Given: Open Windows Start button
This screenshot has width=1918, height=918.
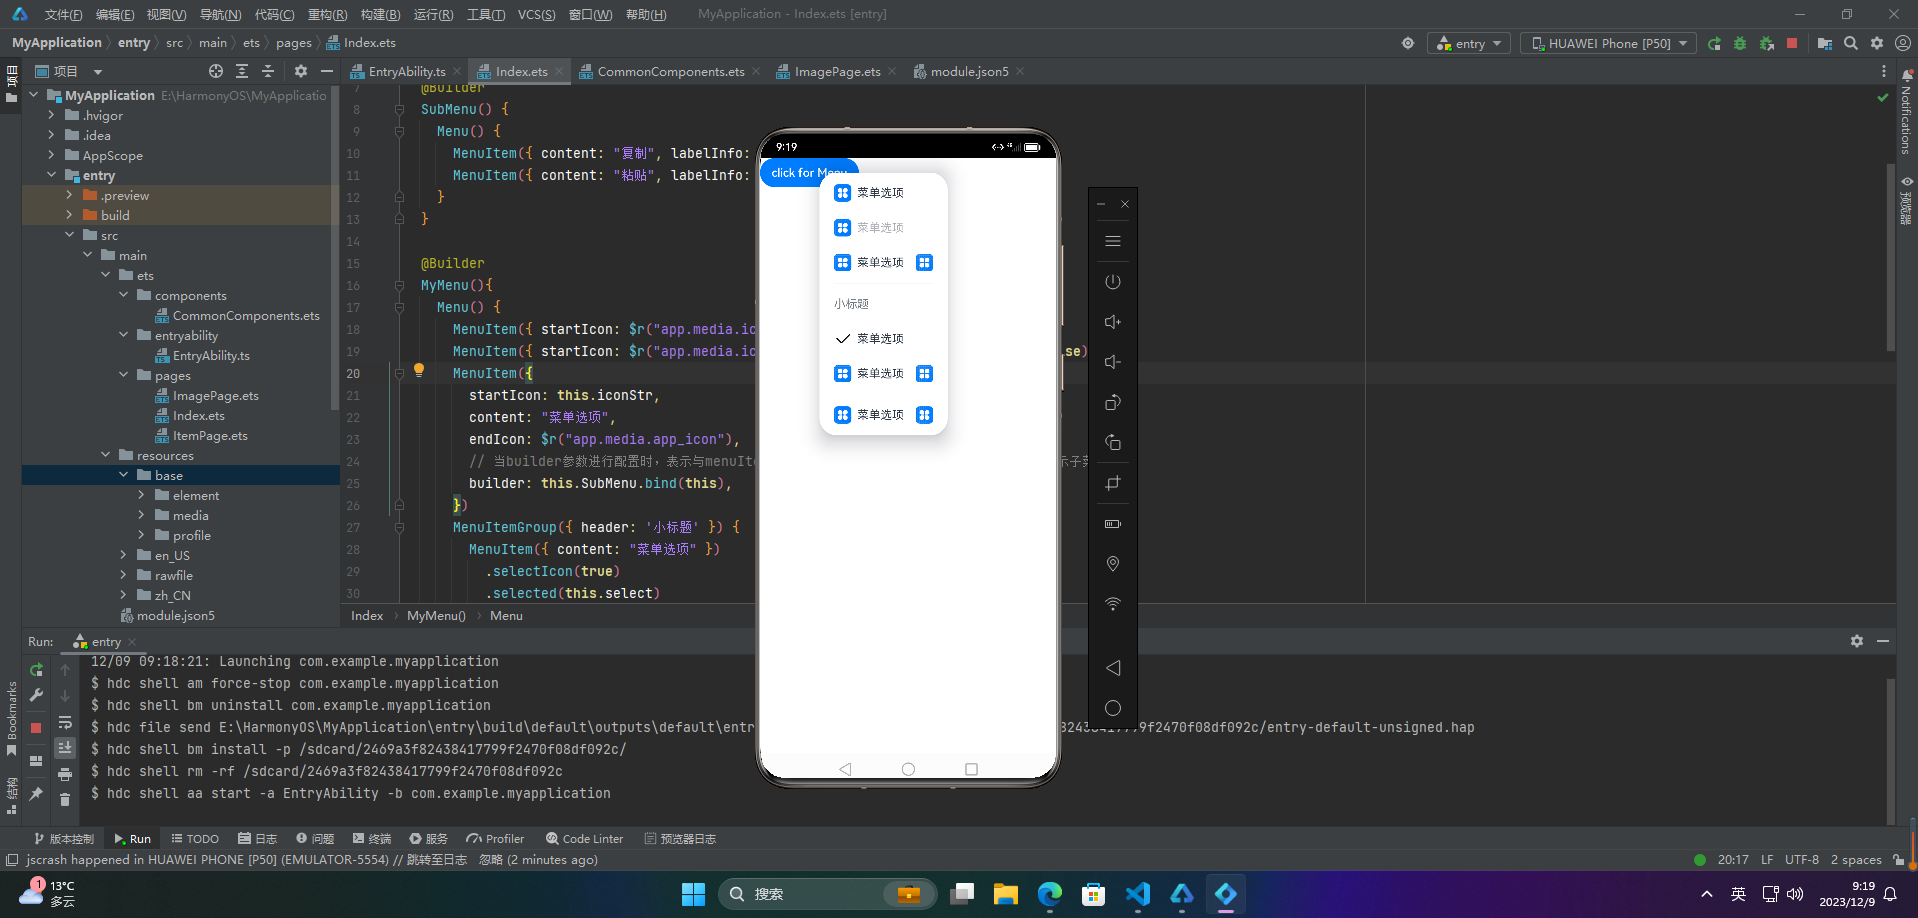Looking at the screenshot, I should (694, 894).
